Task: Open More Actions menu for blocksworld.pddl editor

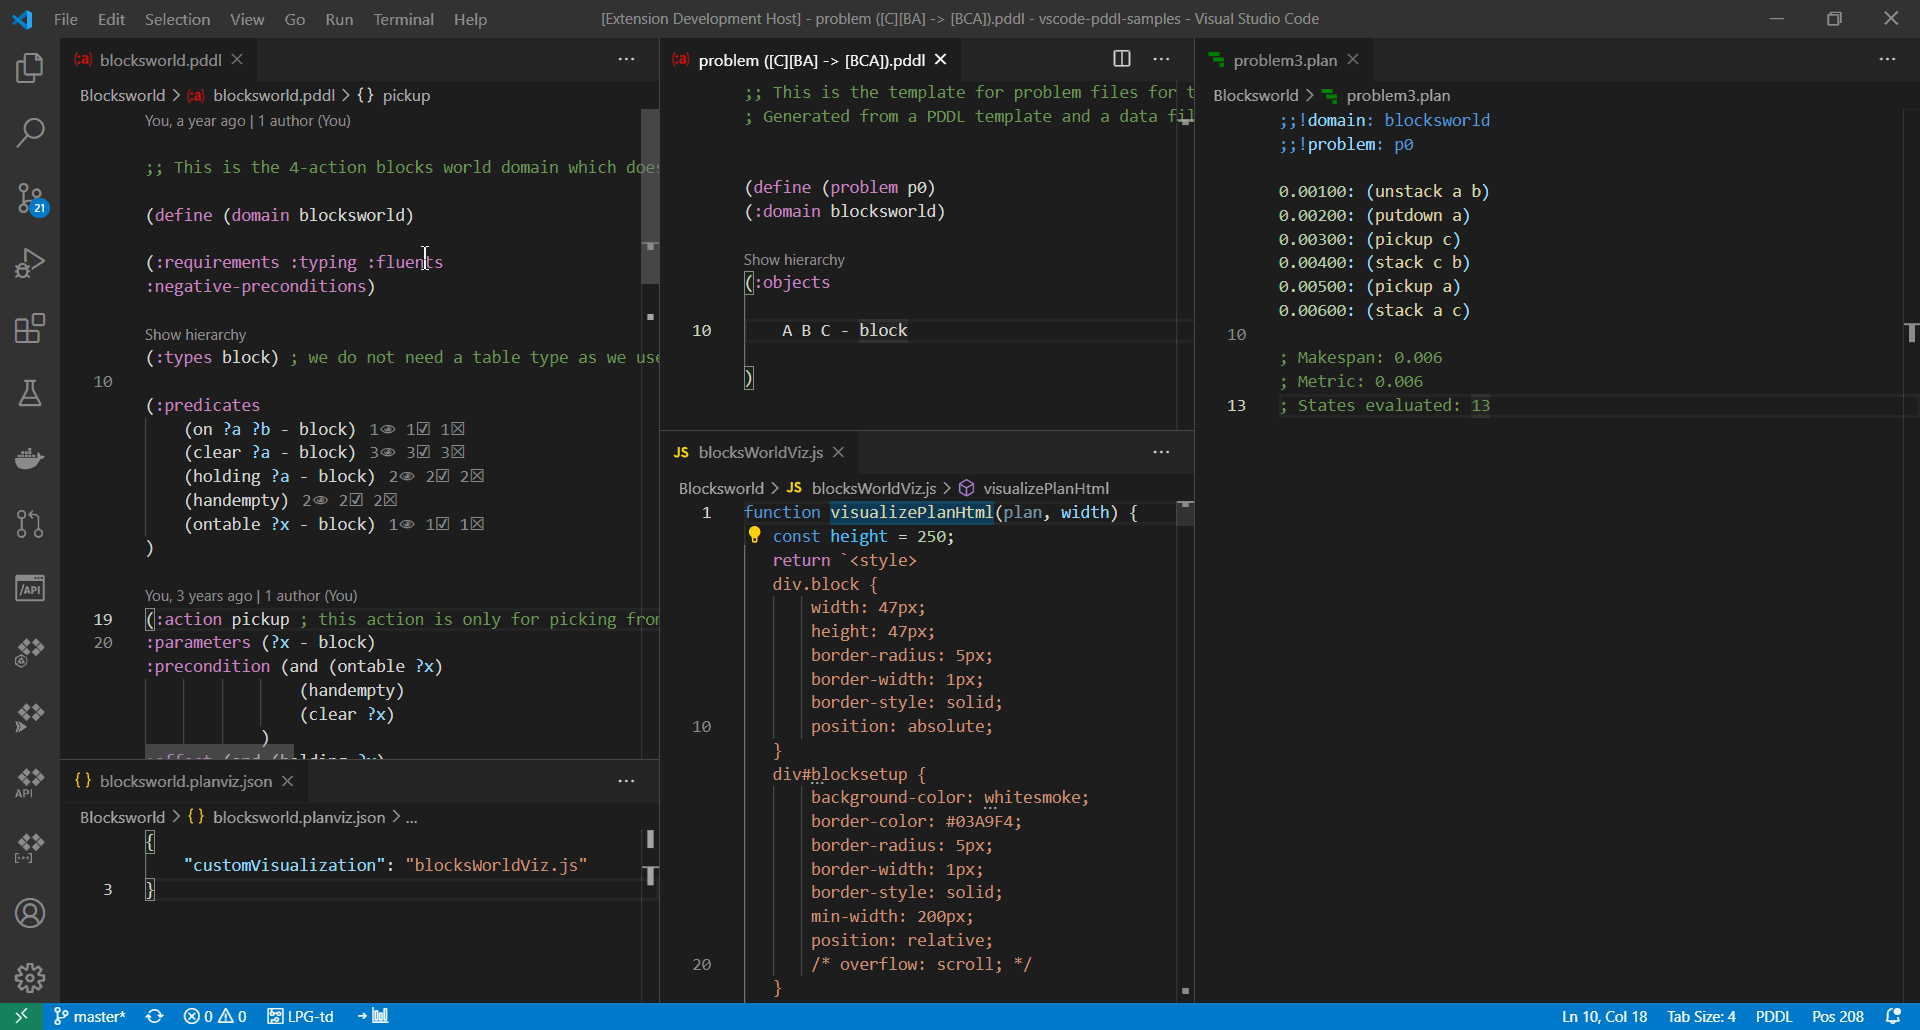Action: coord(626,59)
